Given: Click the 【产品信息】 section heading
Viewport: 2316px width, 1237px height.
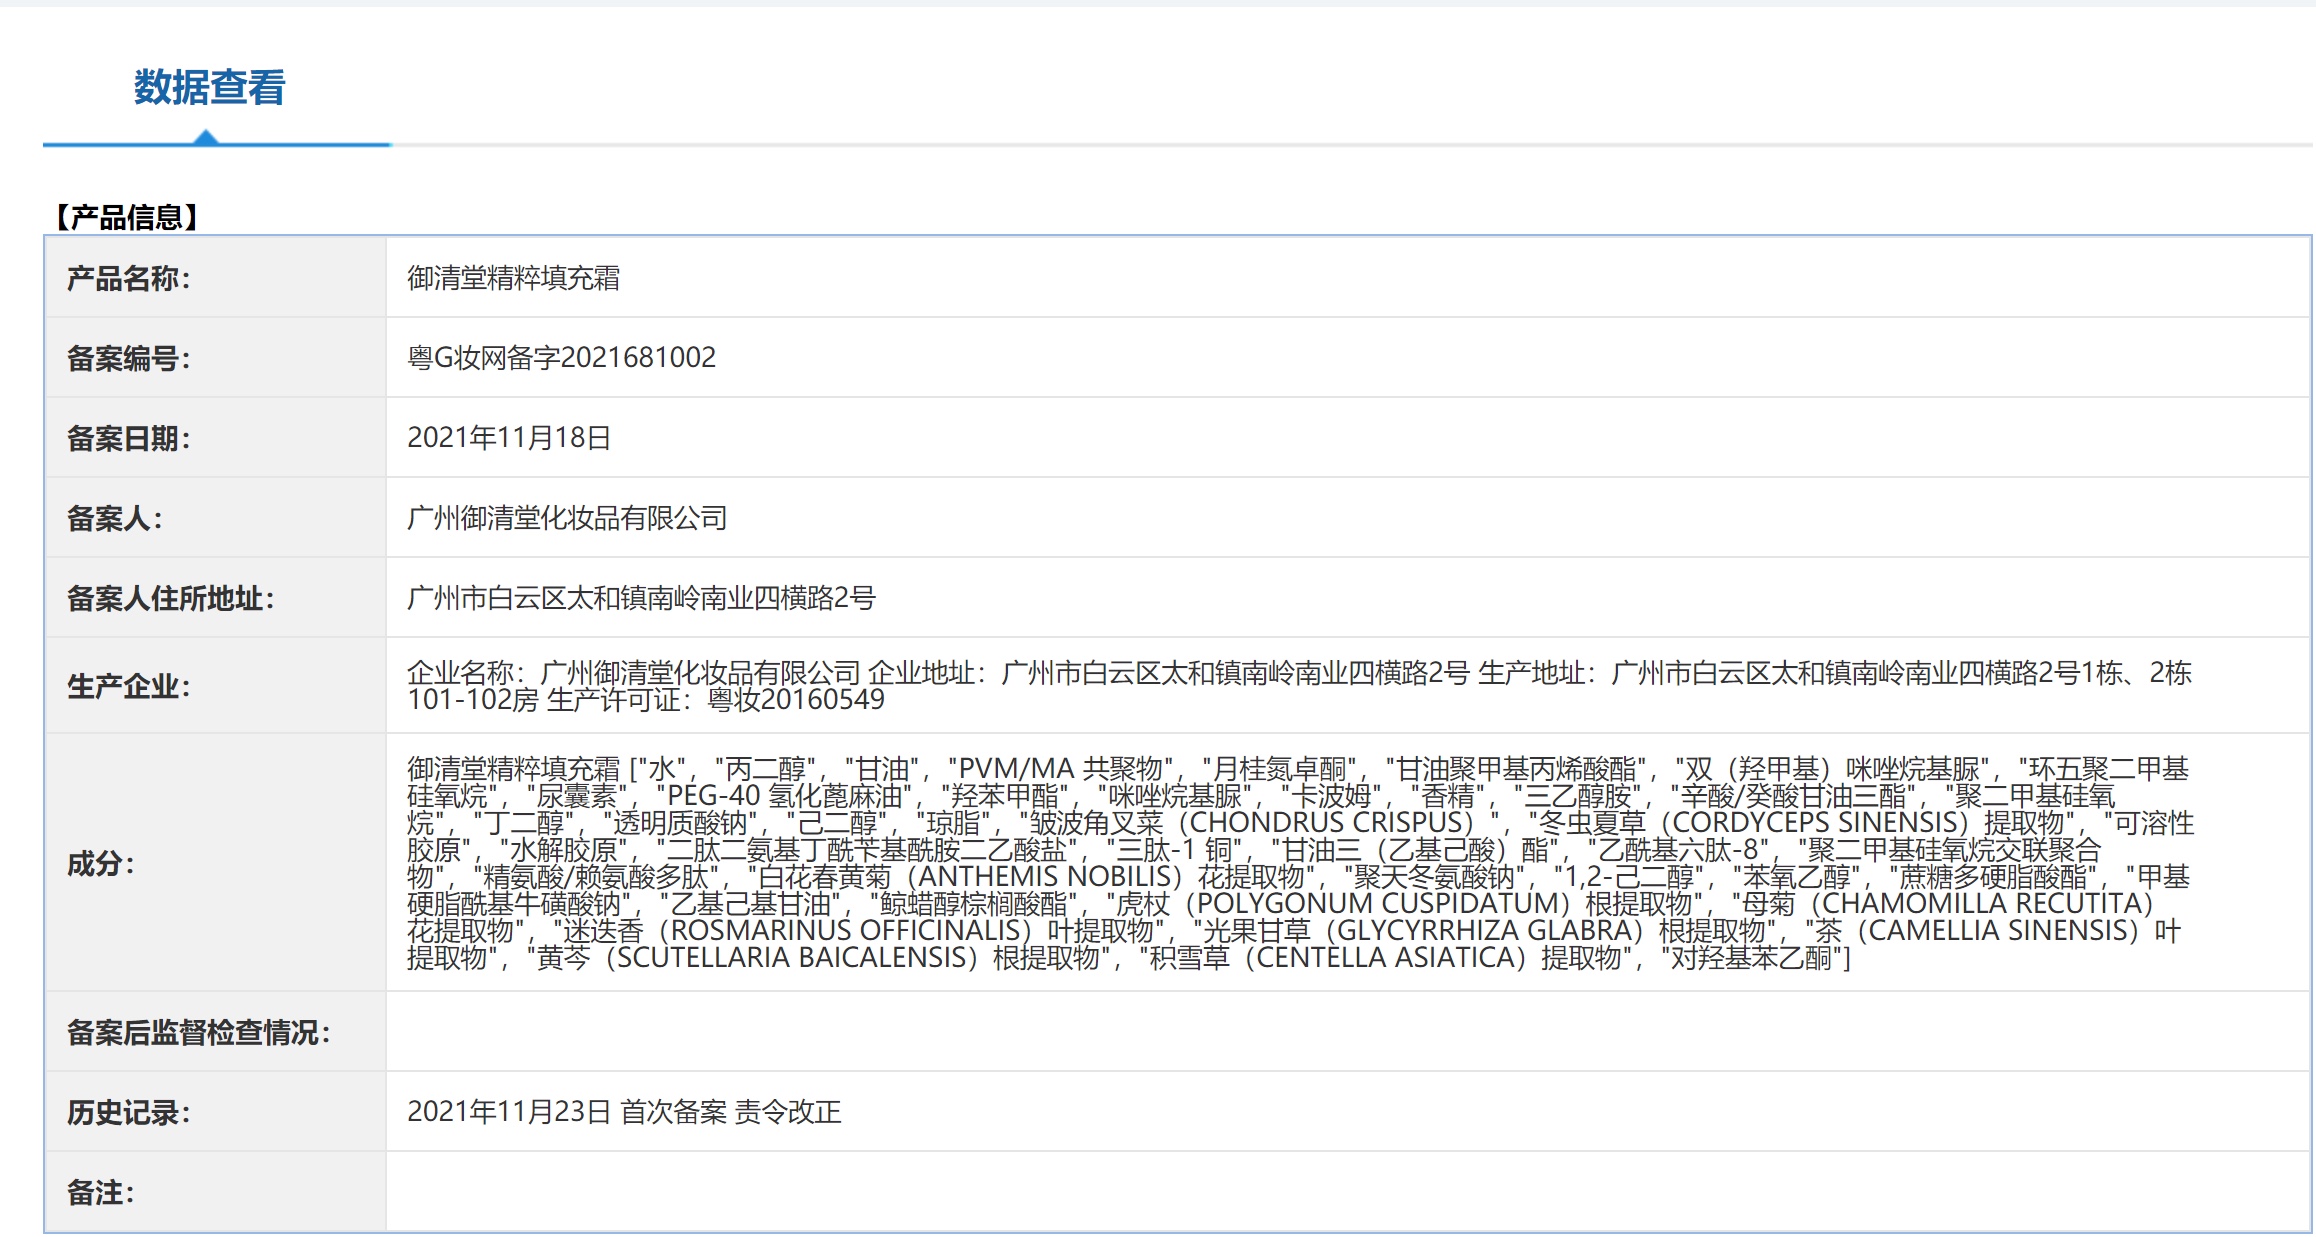Looking at the screenshot, I should [127, 217].
